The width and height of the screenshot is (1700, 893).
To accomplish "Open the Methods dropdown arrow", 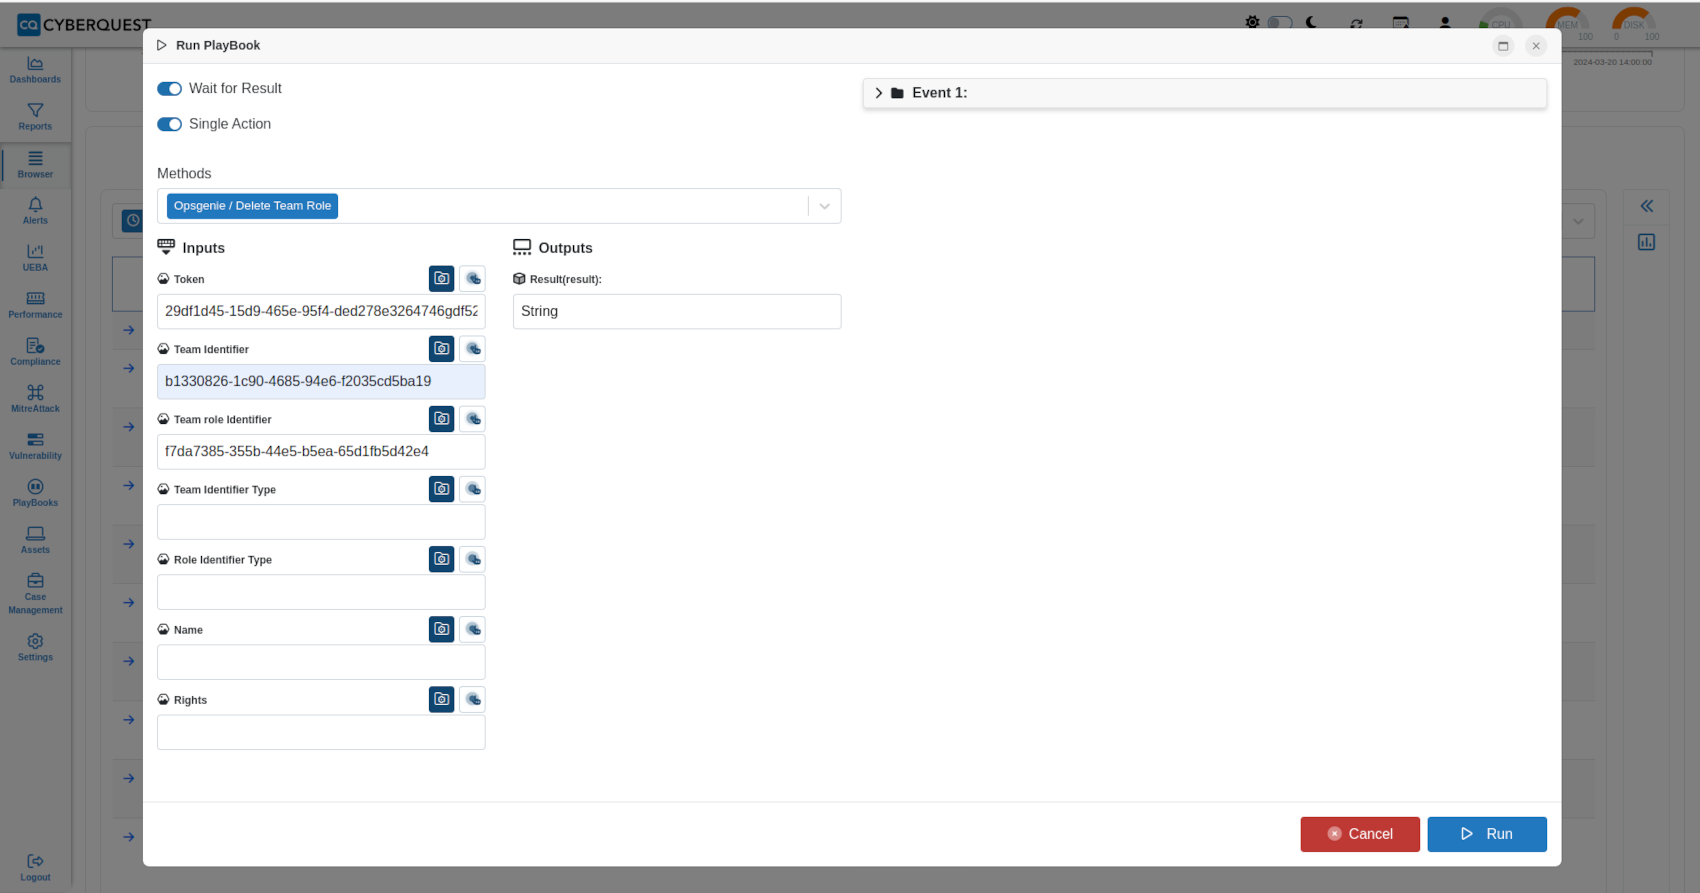I will [x=824, y=206].
